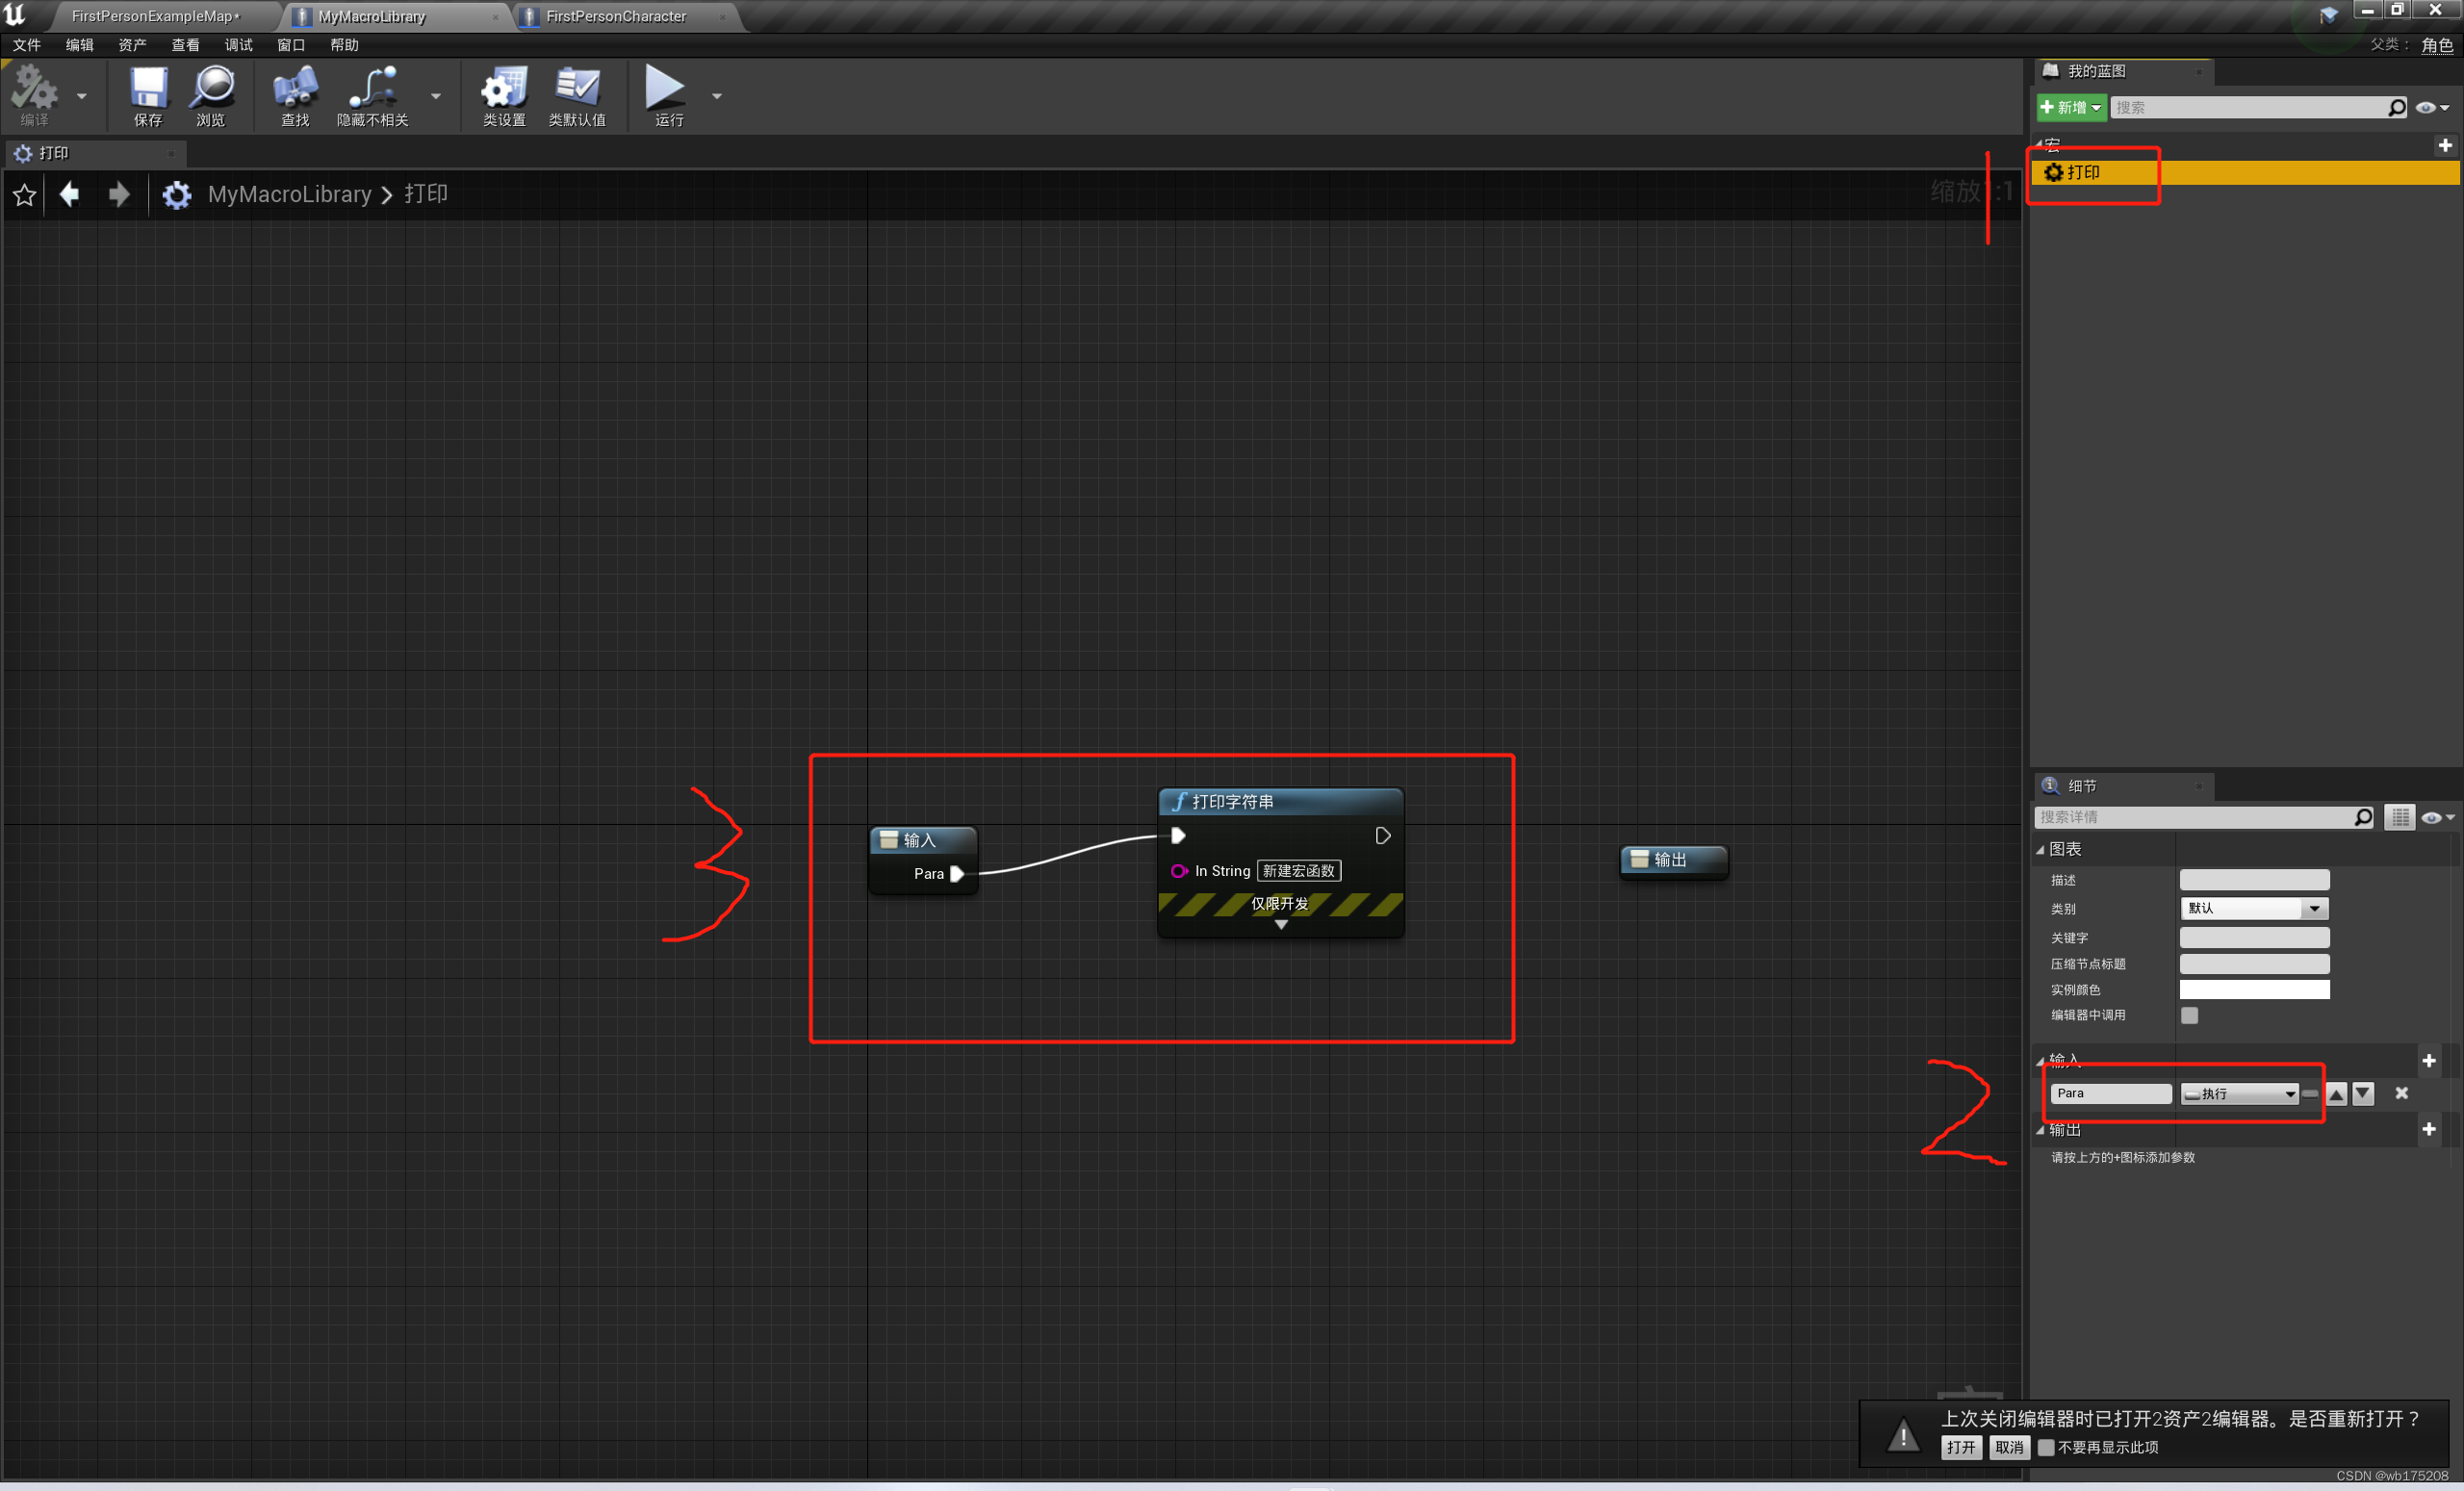Viewport: 2464px width, 1491px height.
Task: Open the 查看 menu
Action: tap(185, 45)
